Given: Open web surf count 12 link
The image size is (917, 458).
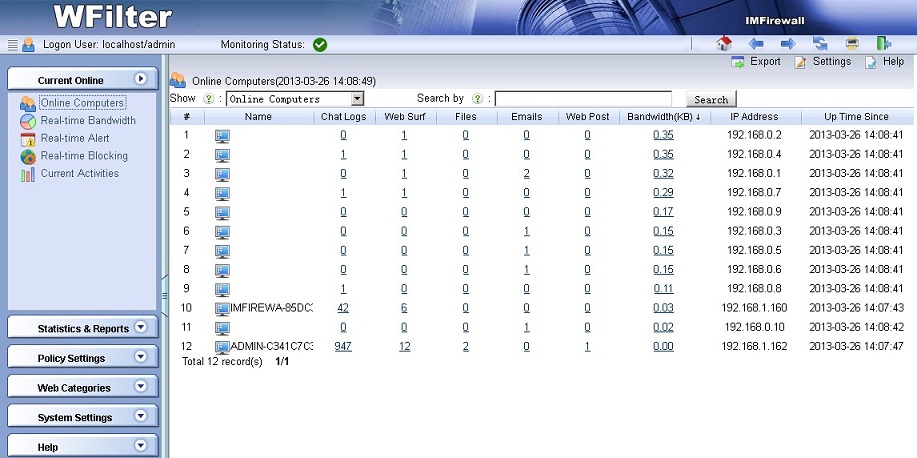Looking at the screenshot, I should tap(404, 346).
